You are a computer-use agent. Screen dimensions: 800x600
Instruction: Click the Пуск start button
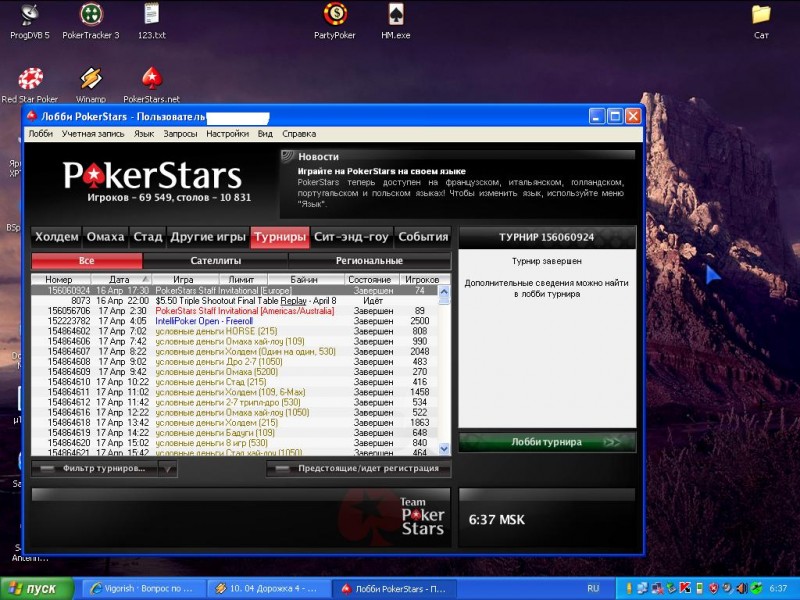37,588
